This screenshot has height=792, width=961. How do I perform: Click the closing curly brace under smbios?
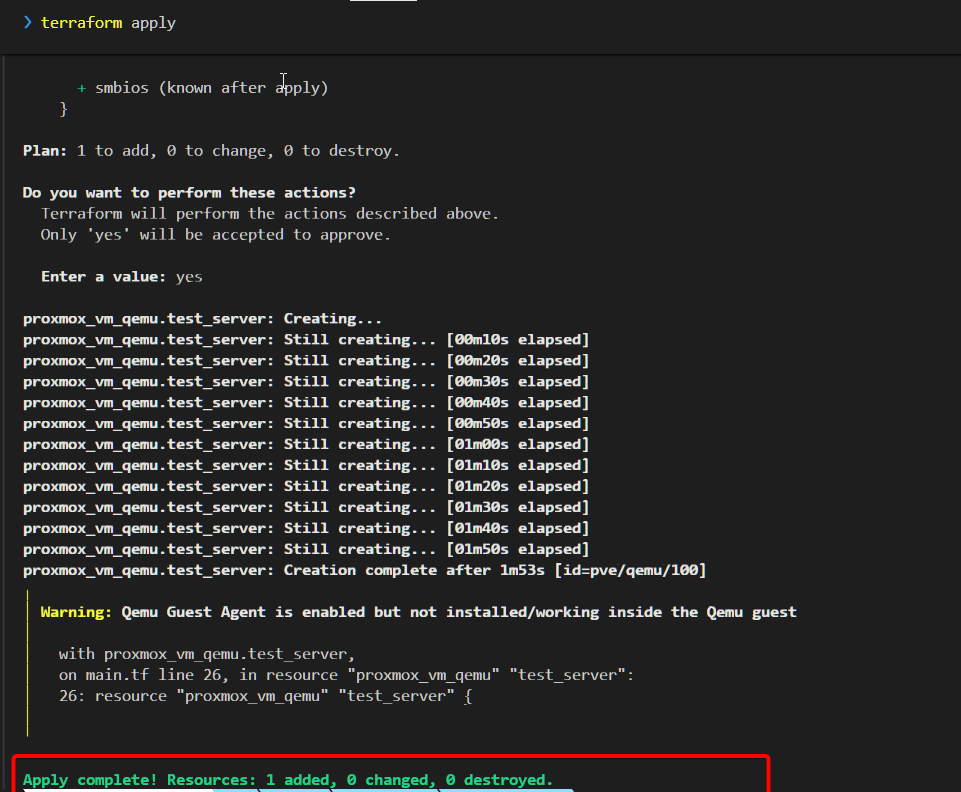pyautogui.click(x=64, y=108)
